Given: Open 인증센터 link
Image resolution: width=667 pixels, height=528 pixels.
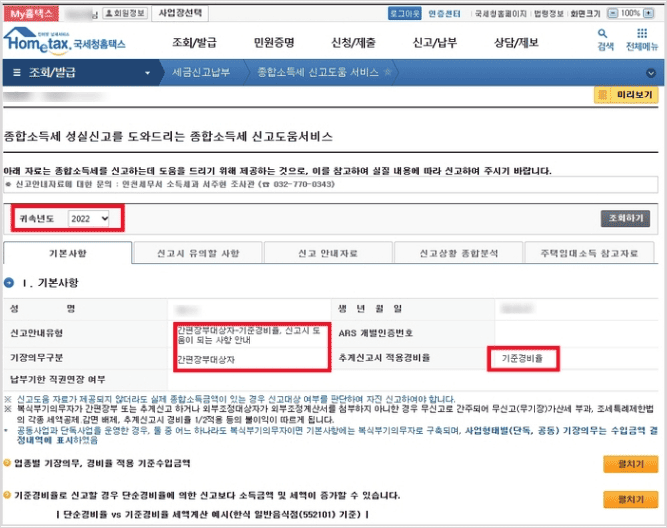Looking at the screenshot, I should click(x=445, y=14).
